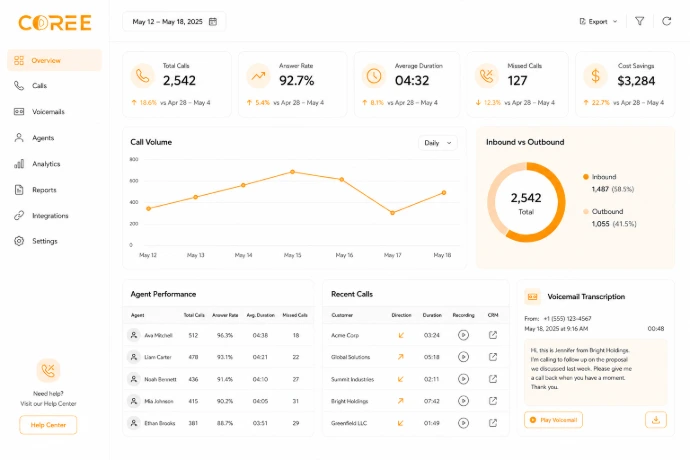This screenshot has width=690, height=460.
Task: Go to Calls in the sidebar
Action: pos(39,86)
